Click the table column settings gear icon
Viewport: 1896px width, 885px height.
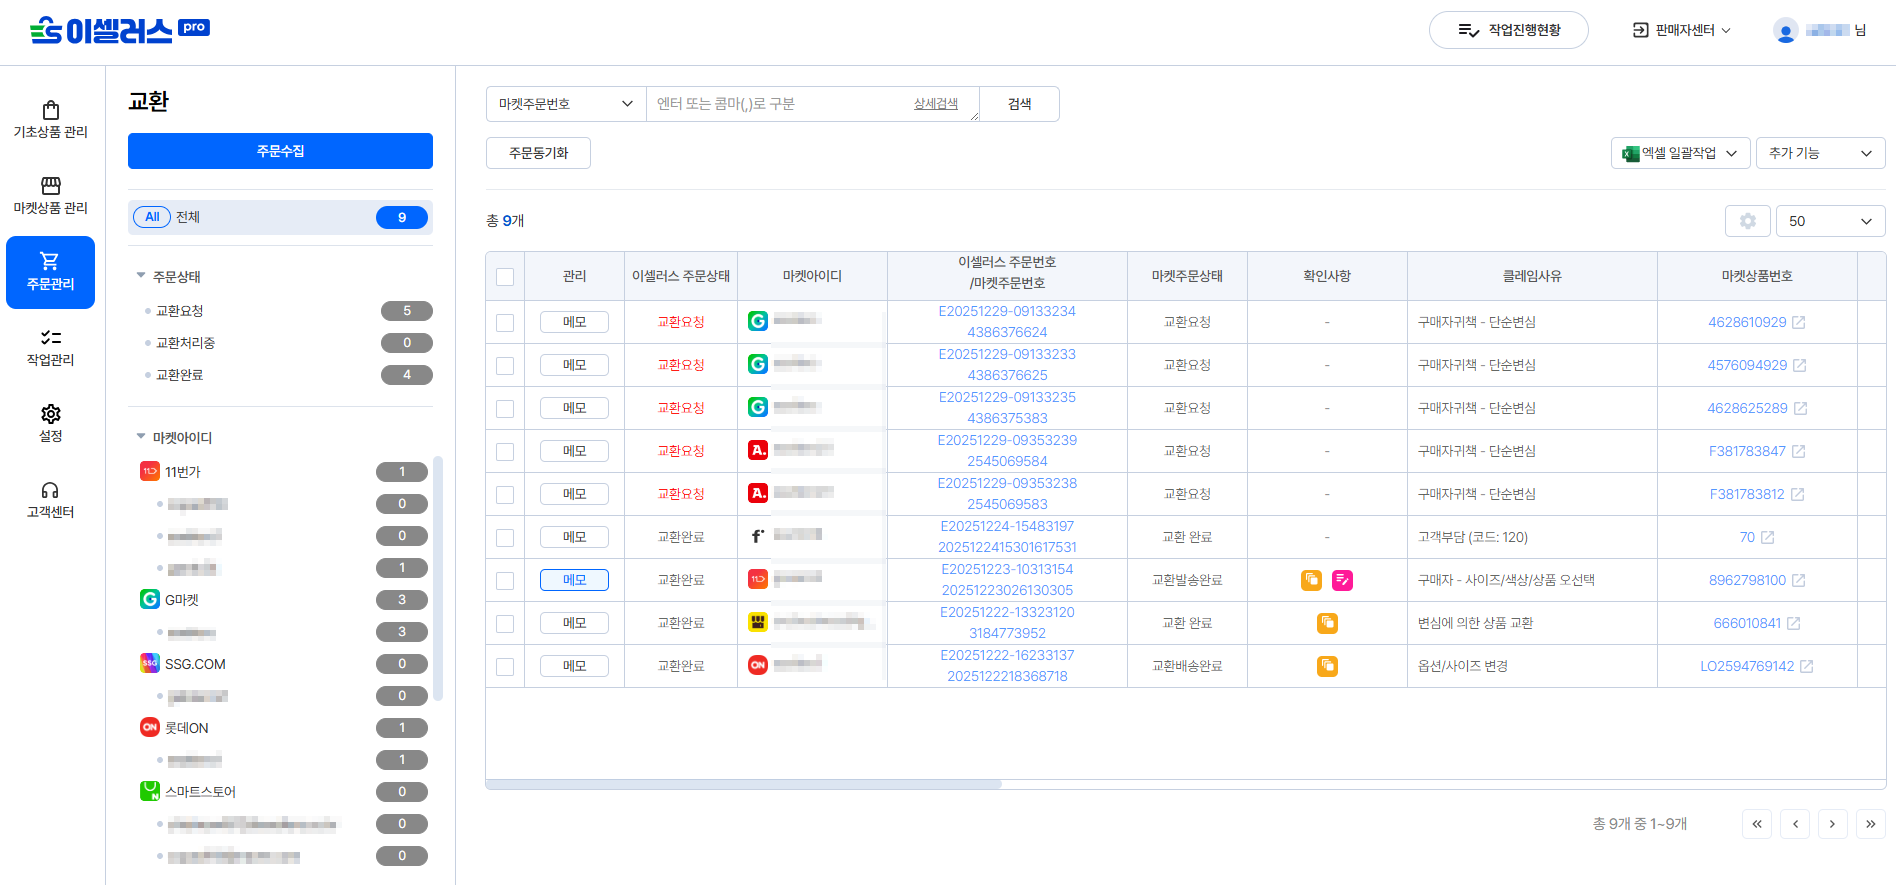(x=1747, y=221)
